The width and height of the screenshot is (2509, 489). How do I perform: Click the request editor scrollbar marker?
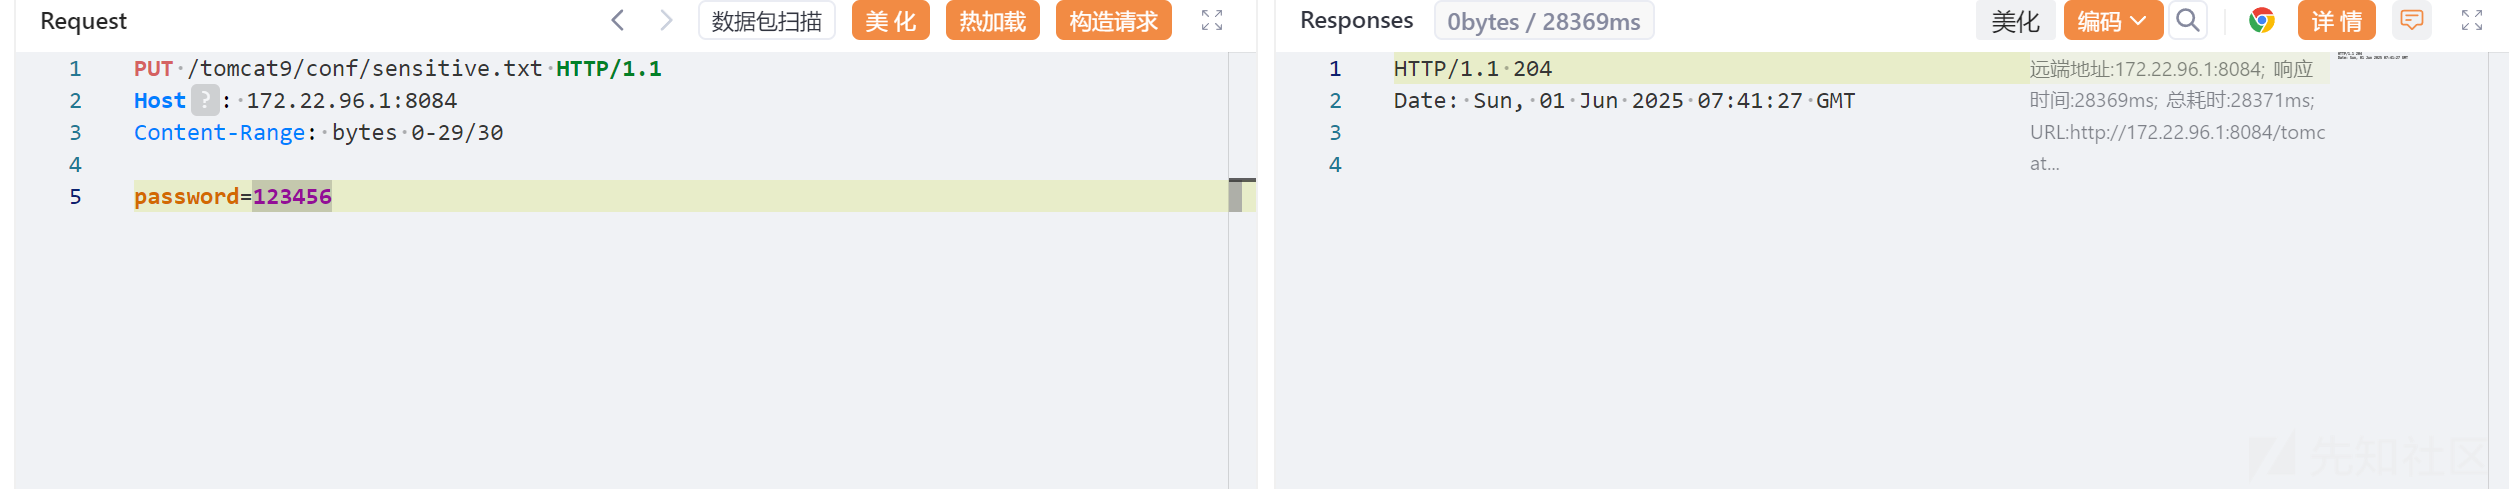click(x=1242, y=195)
